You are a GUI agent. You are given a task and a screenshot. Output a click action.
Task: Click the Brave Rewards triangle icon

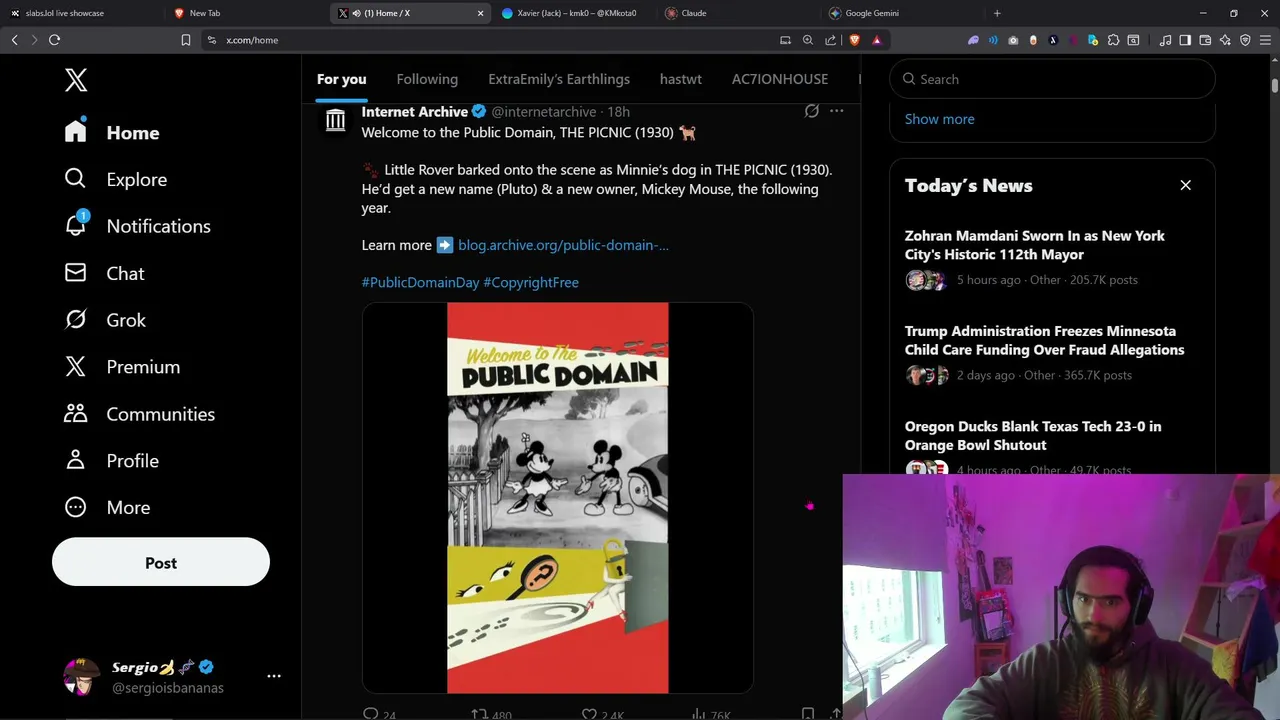click(x=877, y=40)
